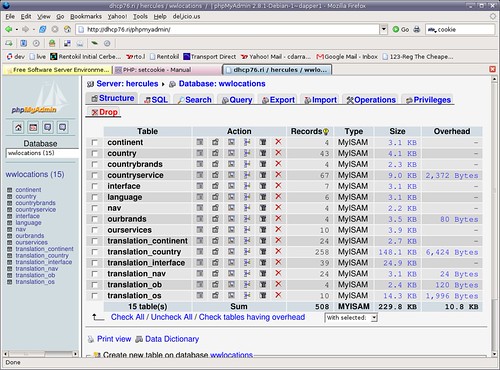Open Back button history dropdown arrow
The image size is (500, 370).
pyautogui.click(x=17, y=29)
